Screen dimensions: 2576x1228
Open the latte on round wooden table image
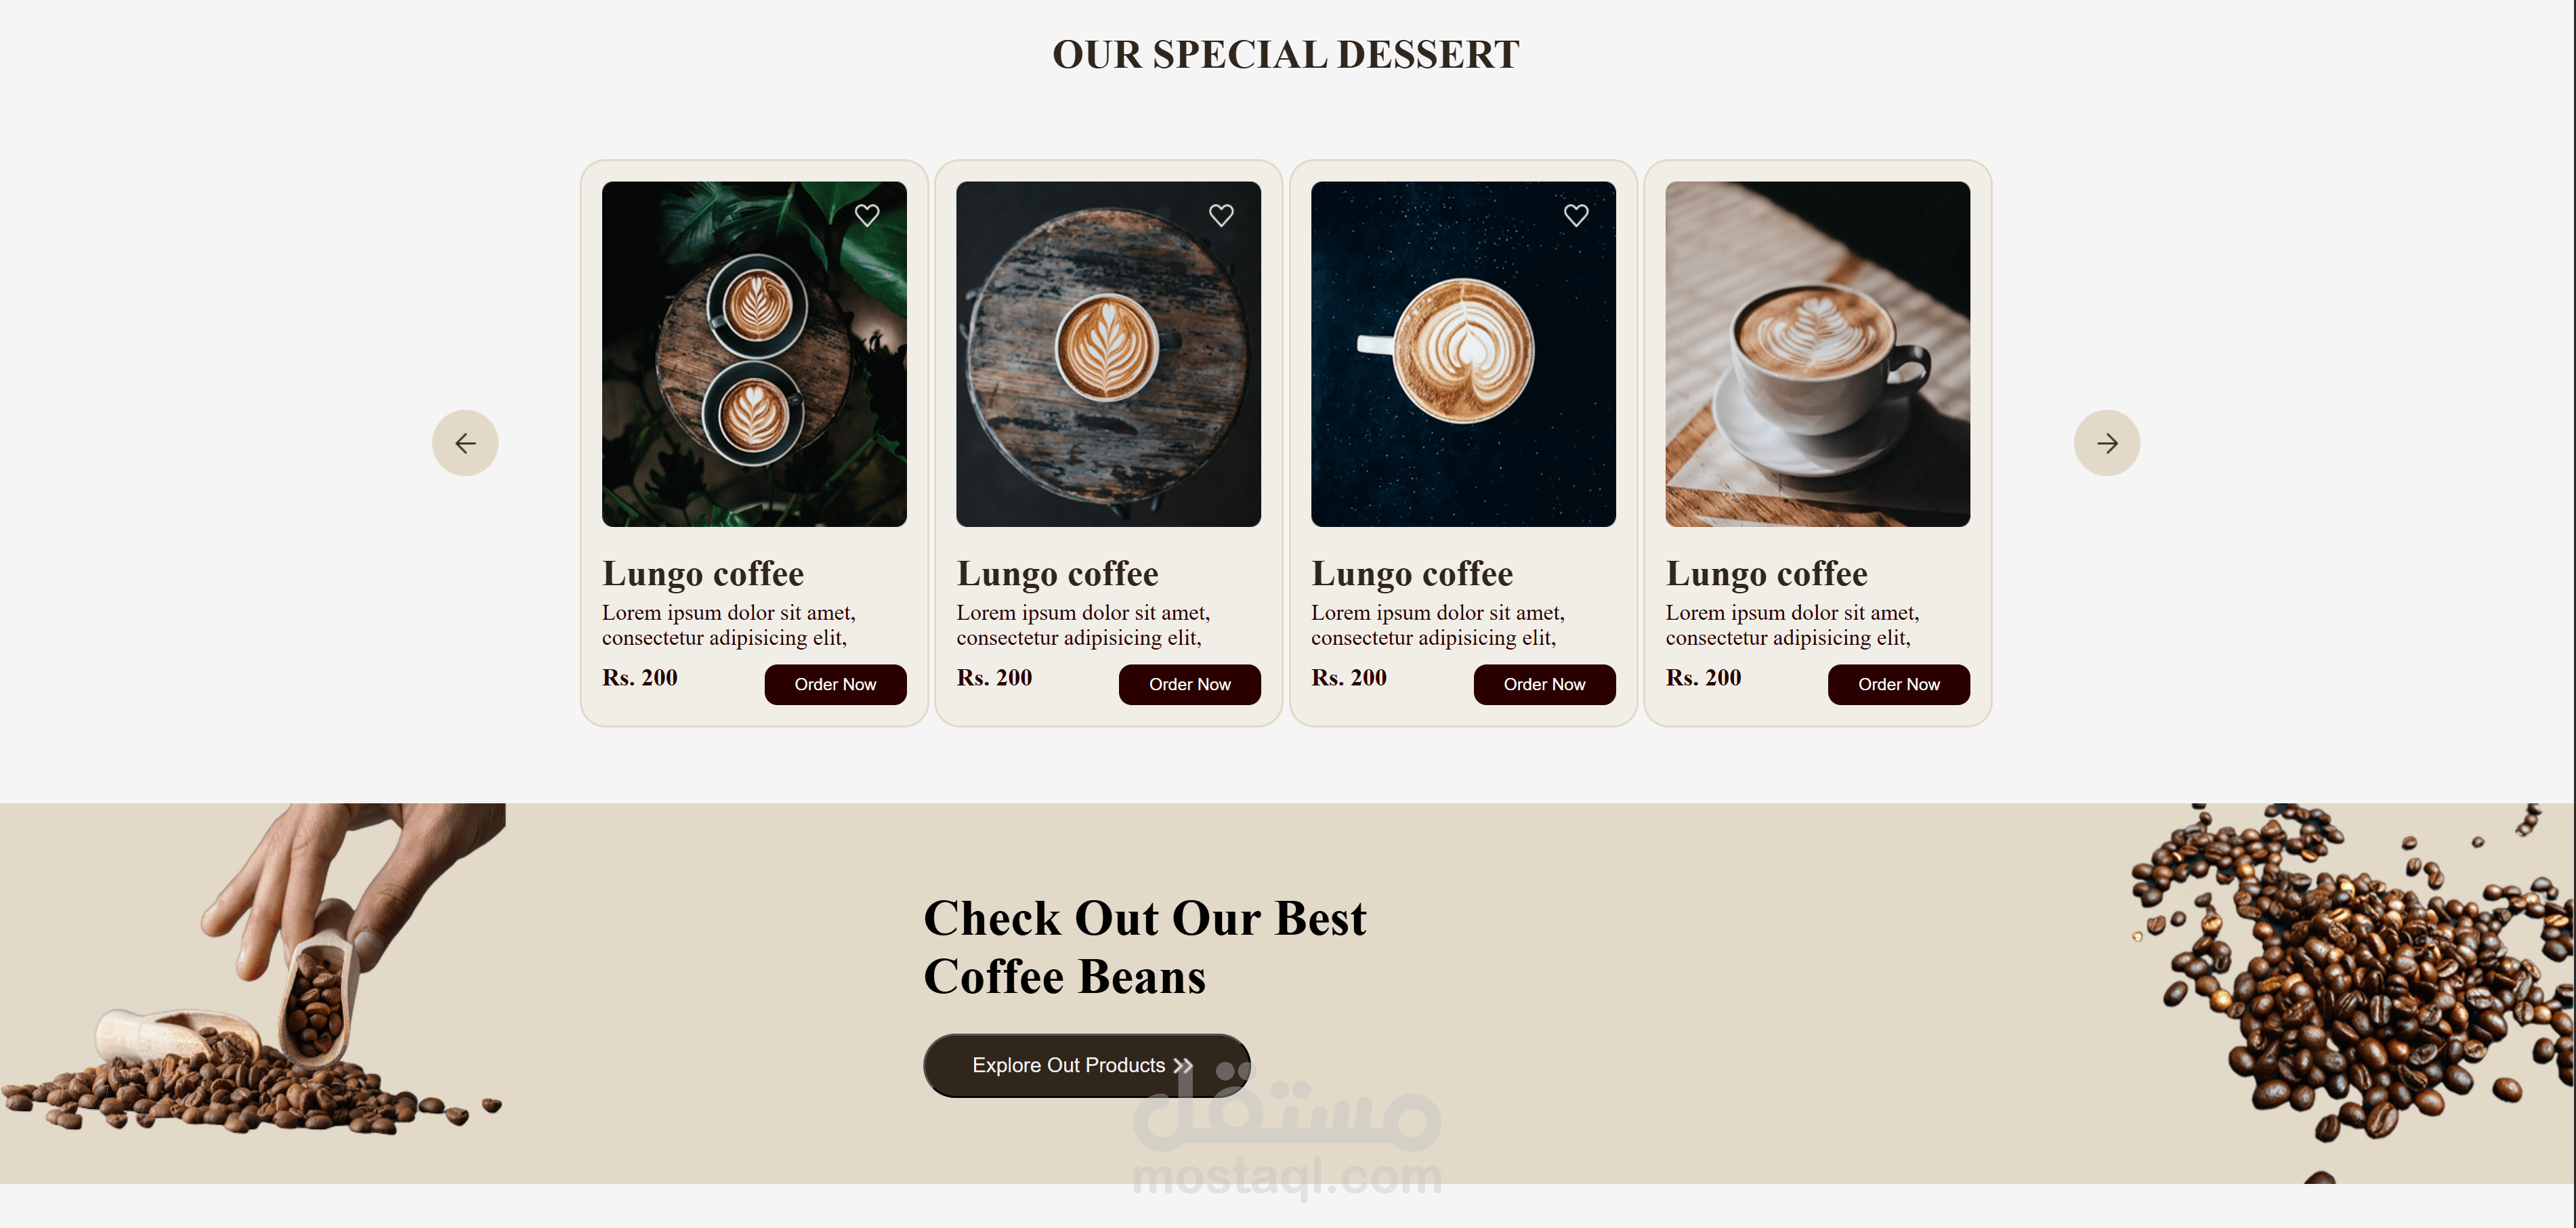pos(1108,354)
